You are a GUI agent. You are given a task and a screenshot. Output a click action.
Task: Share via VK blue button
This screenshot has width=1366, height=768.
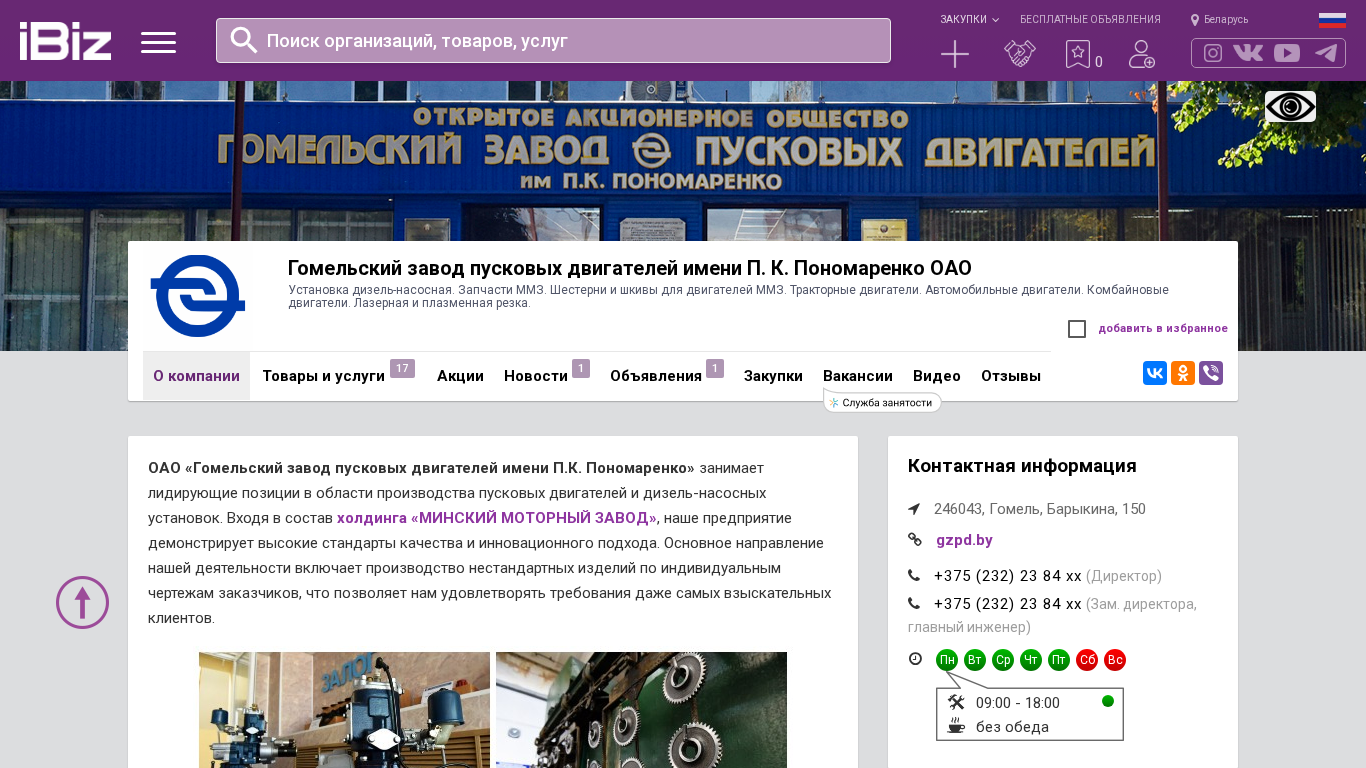point(1155,373)
